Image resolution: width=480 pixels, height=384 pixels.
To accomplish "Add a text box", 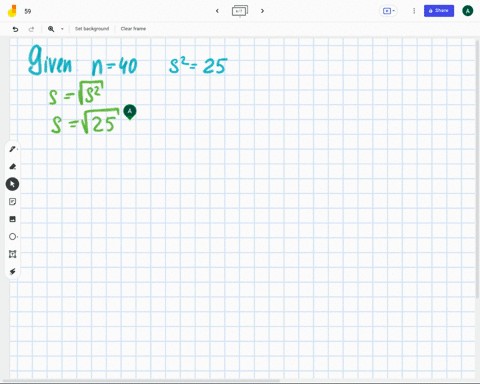I will coord(12,254).
